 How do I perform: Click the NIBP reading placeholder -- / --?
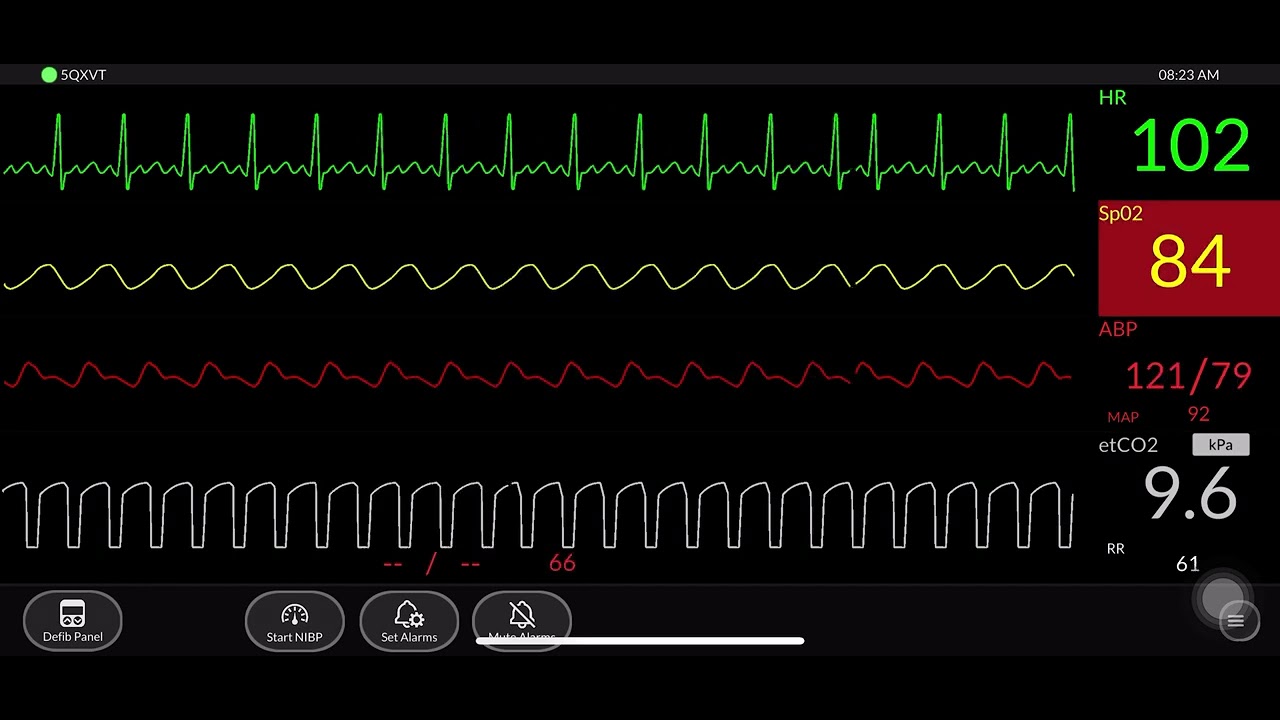pos(431,564)
